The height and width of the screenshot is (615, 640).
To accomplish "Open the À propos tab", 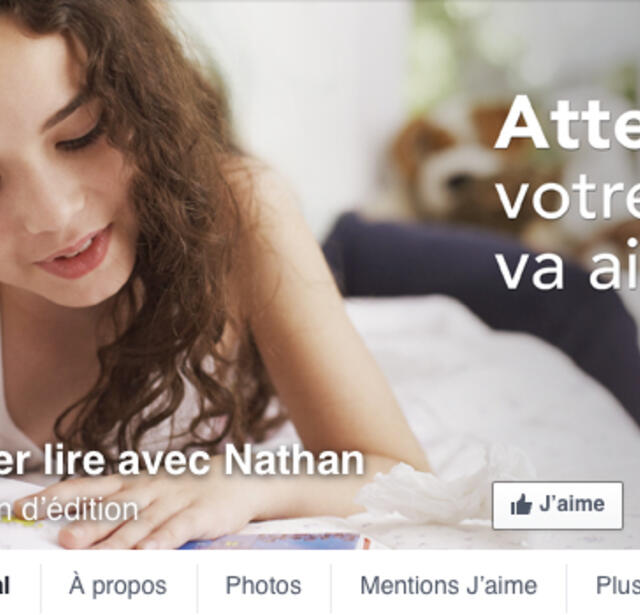I will coord(118,586).
